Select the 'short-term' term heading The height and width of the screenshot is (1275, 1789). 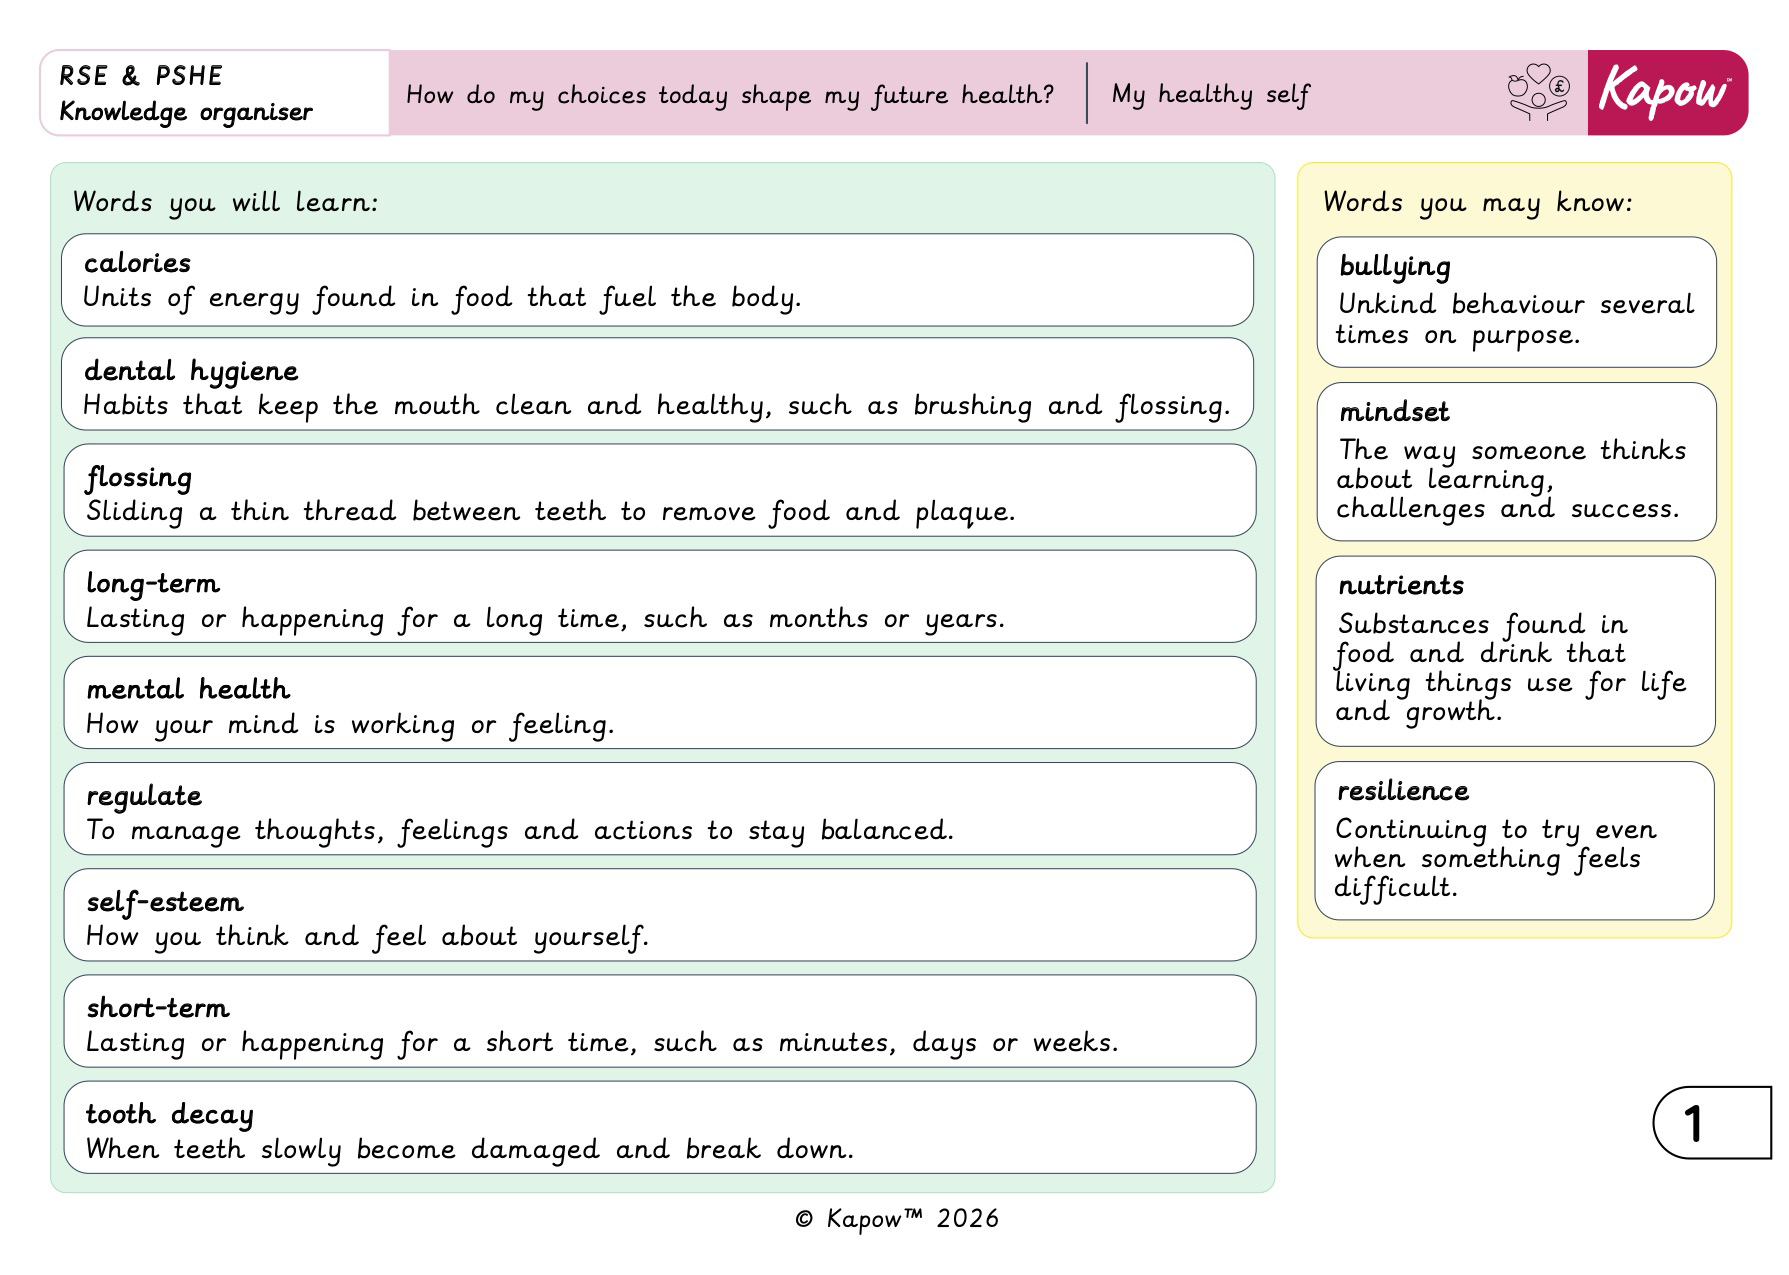(x=158, y=1008)
